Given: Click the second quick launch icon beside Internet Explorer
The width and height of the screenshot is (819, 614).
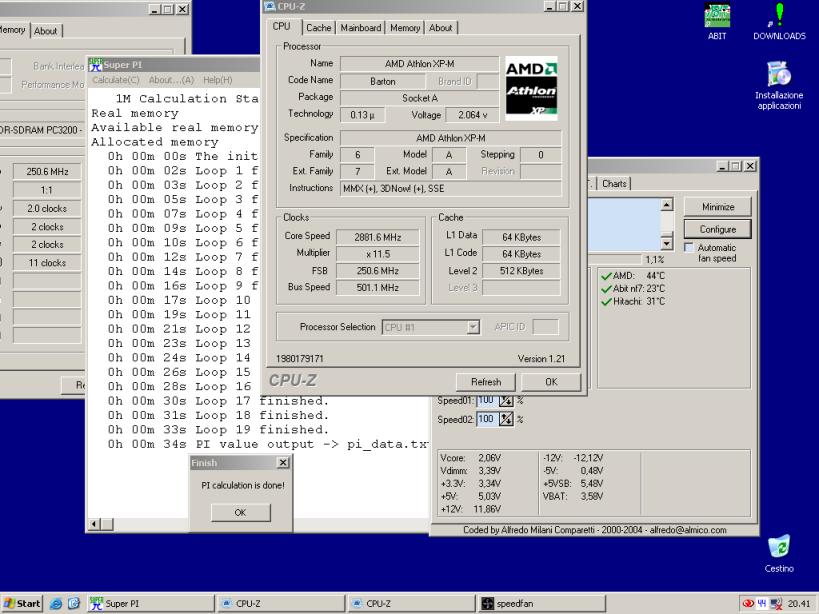Looking at the screenshot, I should click(x=74, y=604).
